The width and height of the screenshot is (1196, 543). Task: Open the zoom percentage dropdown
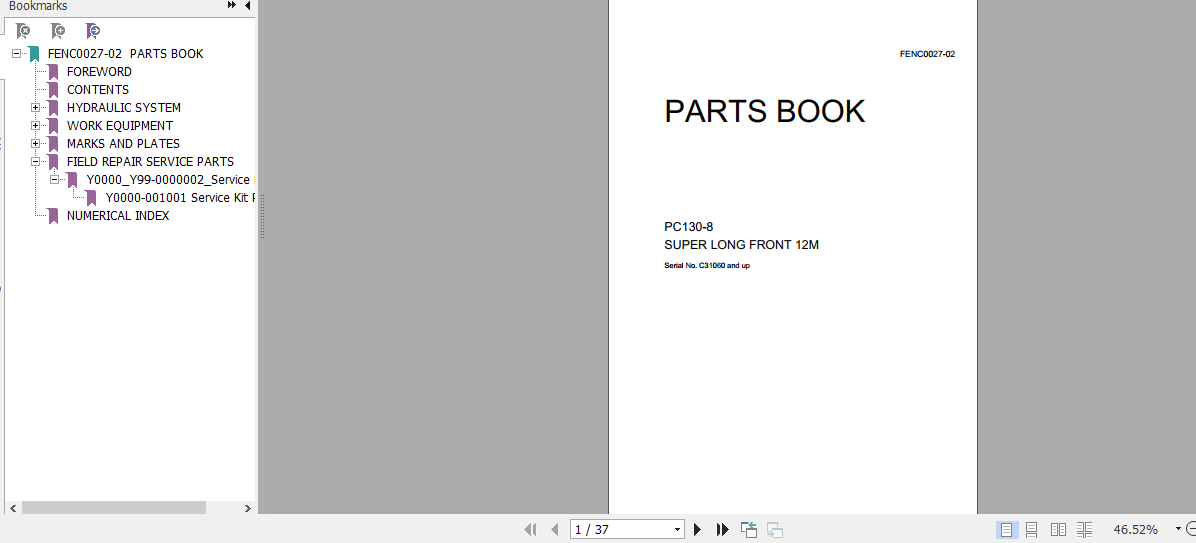pyautogui.click(x=1178, y=529)
